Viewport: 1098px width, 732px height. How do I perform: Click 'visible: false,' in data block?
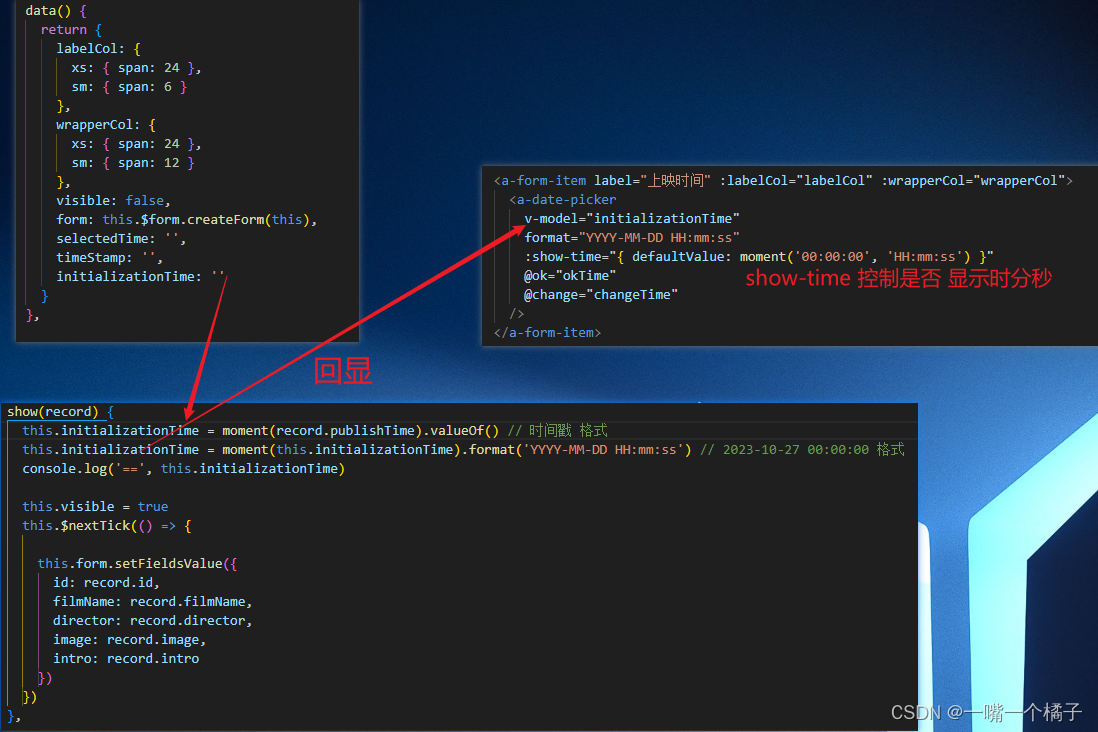[x=113, y=201]
